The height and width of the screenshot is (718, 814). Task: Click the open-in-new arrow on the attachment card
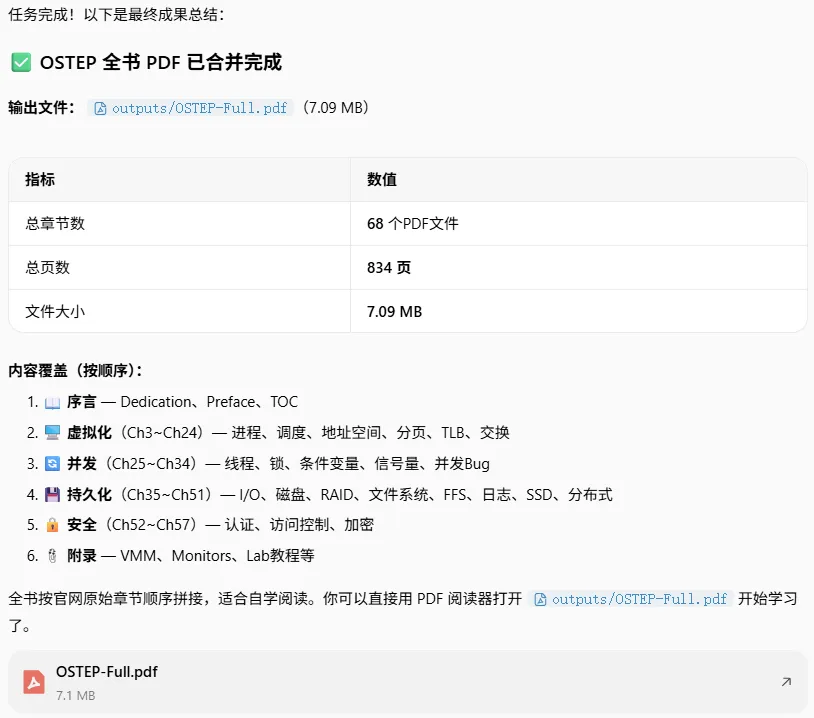click(x=786, y=682)
